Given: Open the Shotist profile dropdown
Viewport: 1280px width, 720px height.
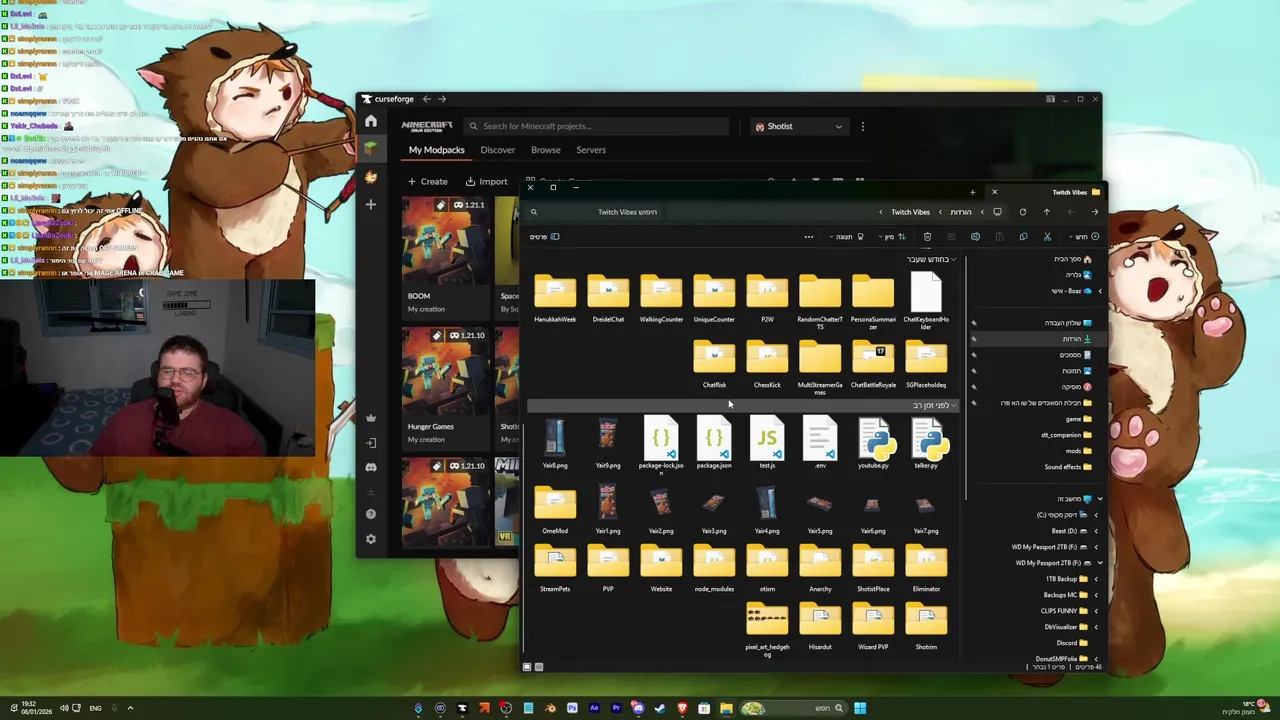Looking at the screenshot, I should 799,126.
